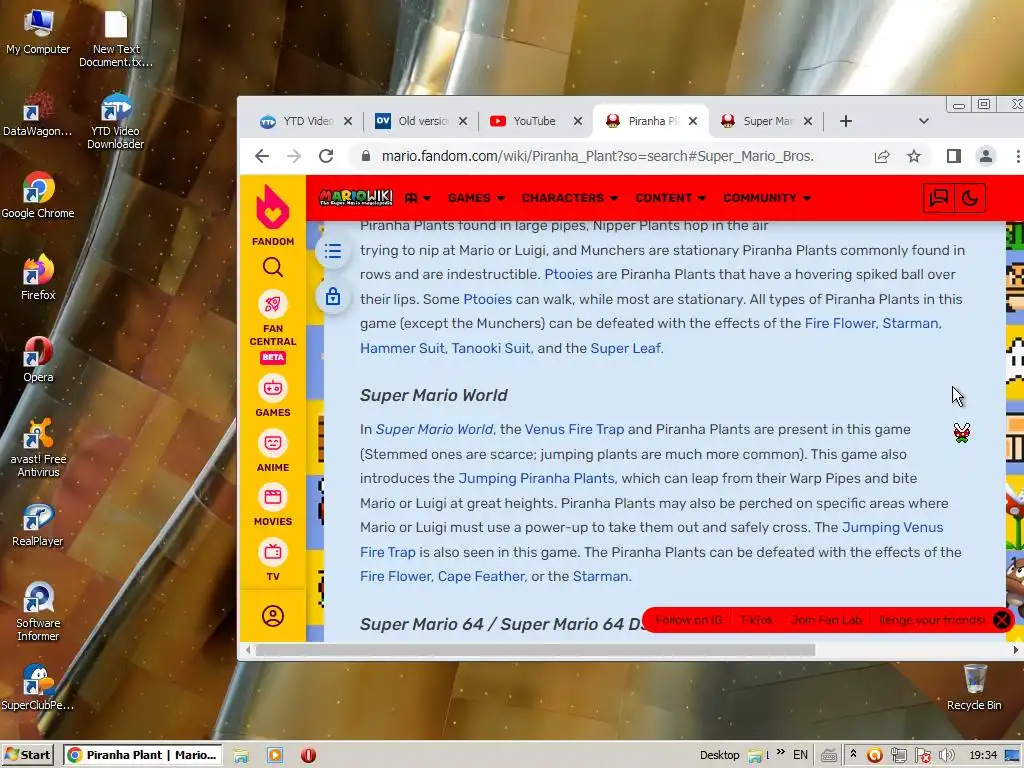
Task: Click the Desktop toolbar label in taskbar
Action: [x=719, y=755]
